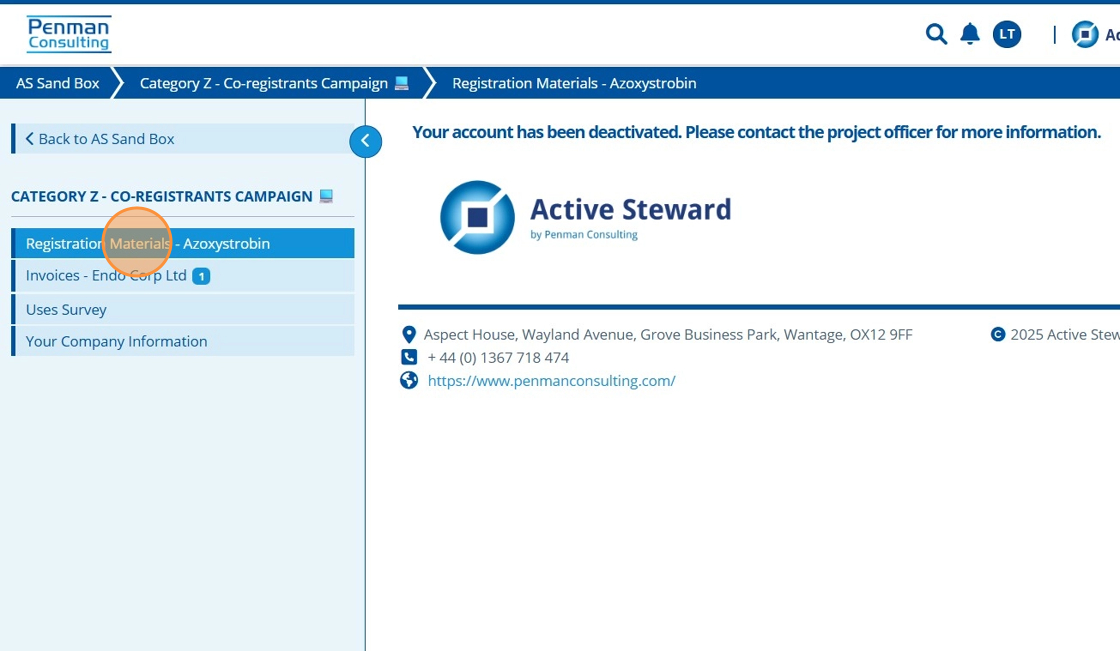Open Your Company Information

[183, 341]
